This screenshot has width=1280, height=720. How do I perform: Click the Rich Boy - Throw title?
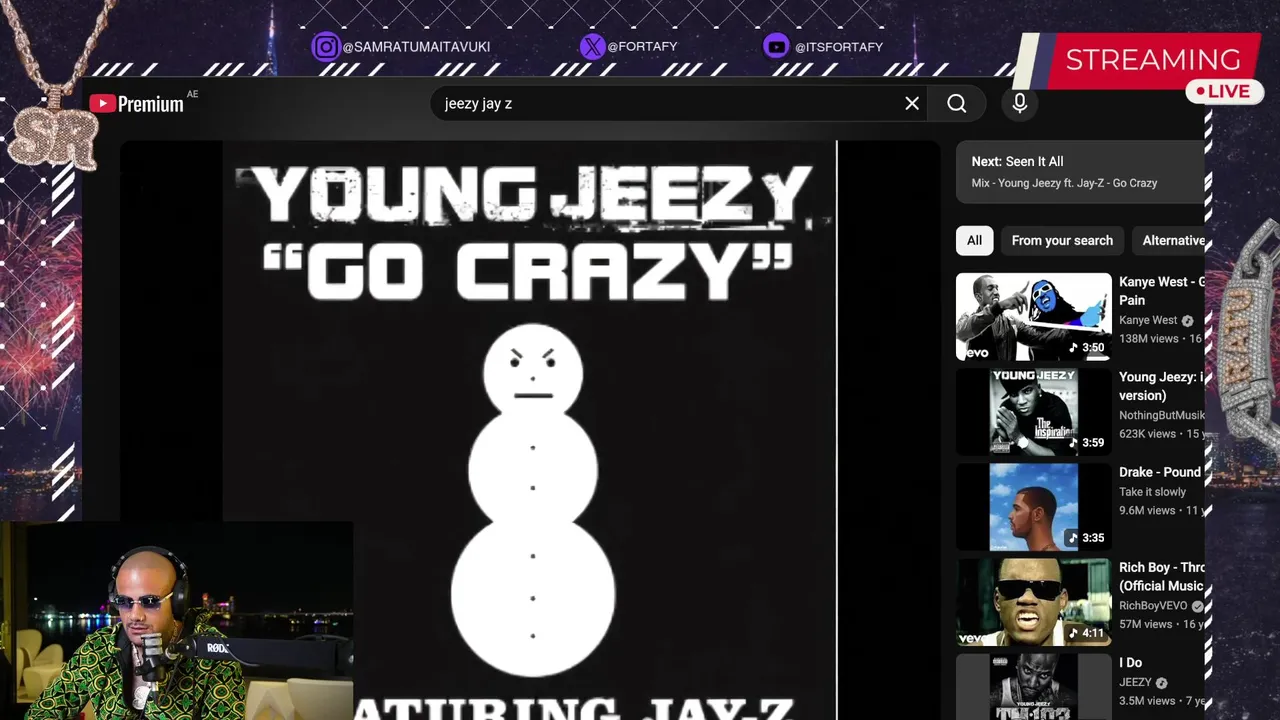[1162, 576]
